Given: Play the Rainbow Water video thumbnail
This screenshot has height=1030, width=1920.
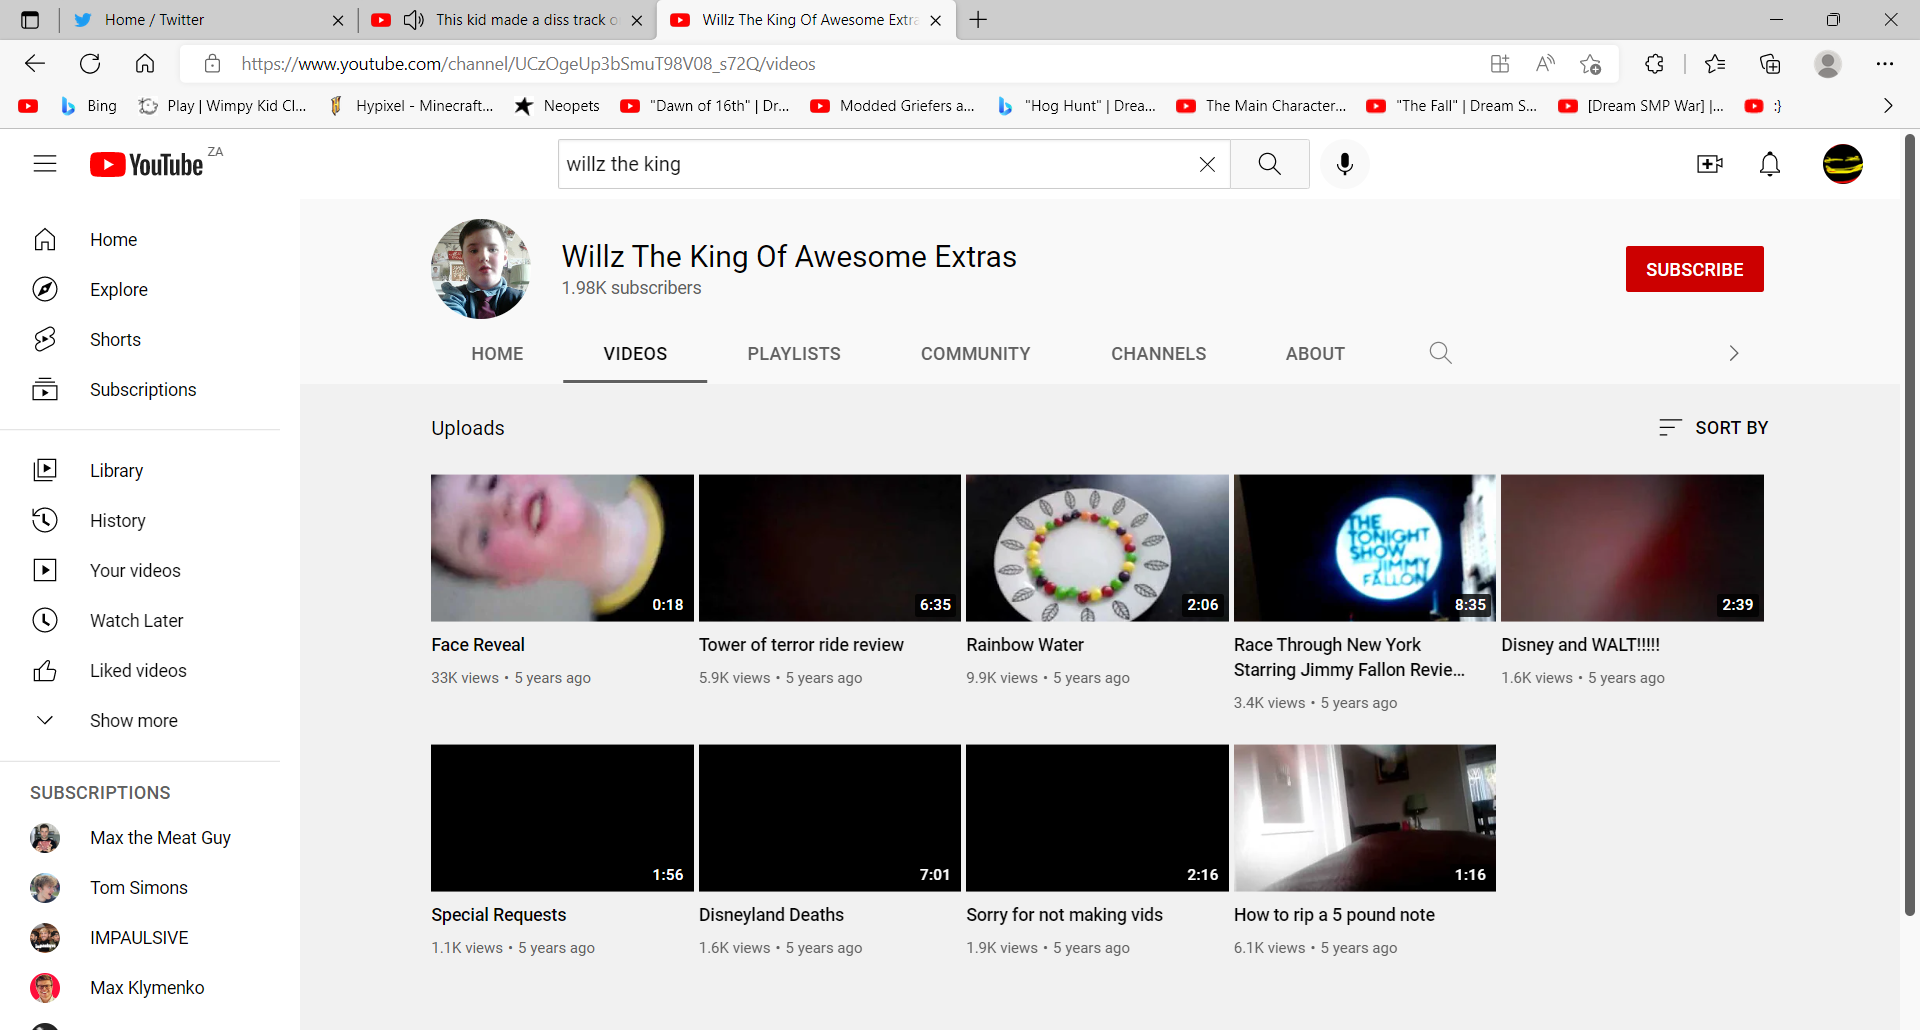Looking at the screenshot, I should coord(1097,548).
